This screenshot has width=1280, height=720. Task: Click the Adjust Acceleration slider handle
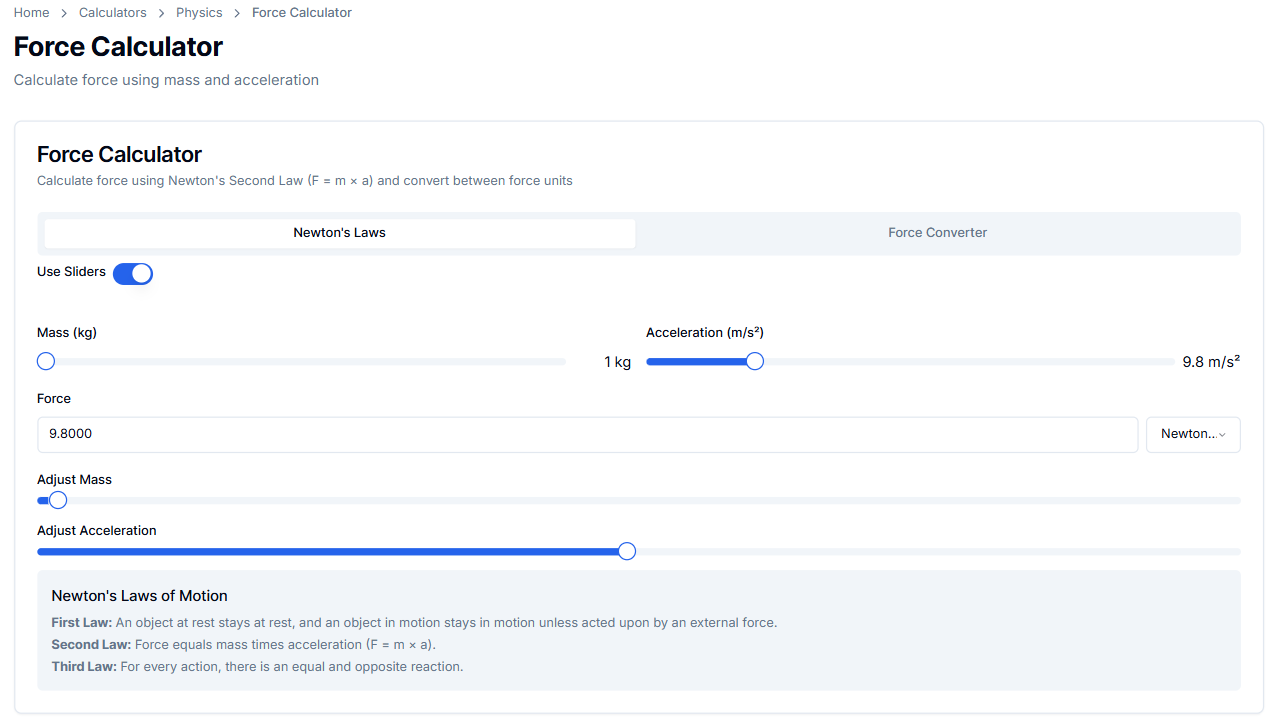pos(626,551)
